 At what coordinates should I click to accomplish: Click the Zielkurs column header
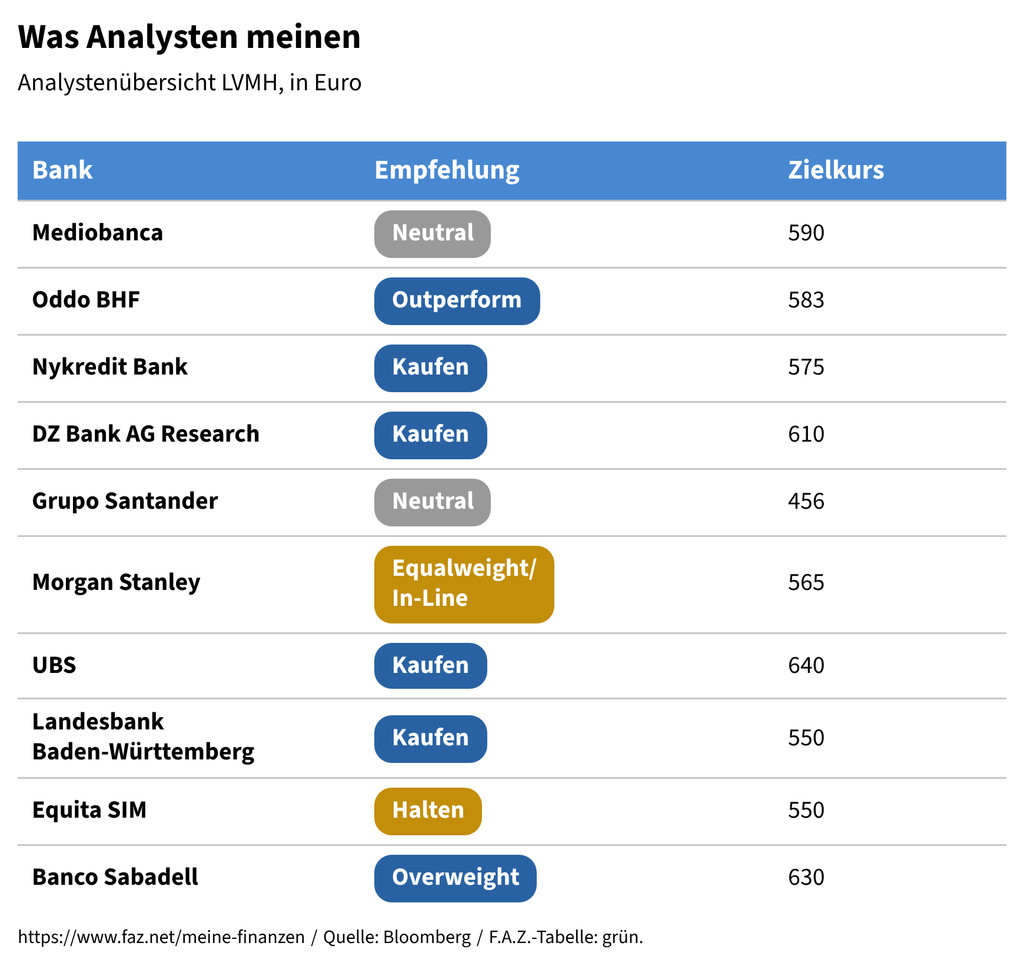pos(835,170)
